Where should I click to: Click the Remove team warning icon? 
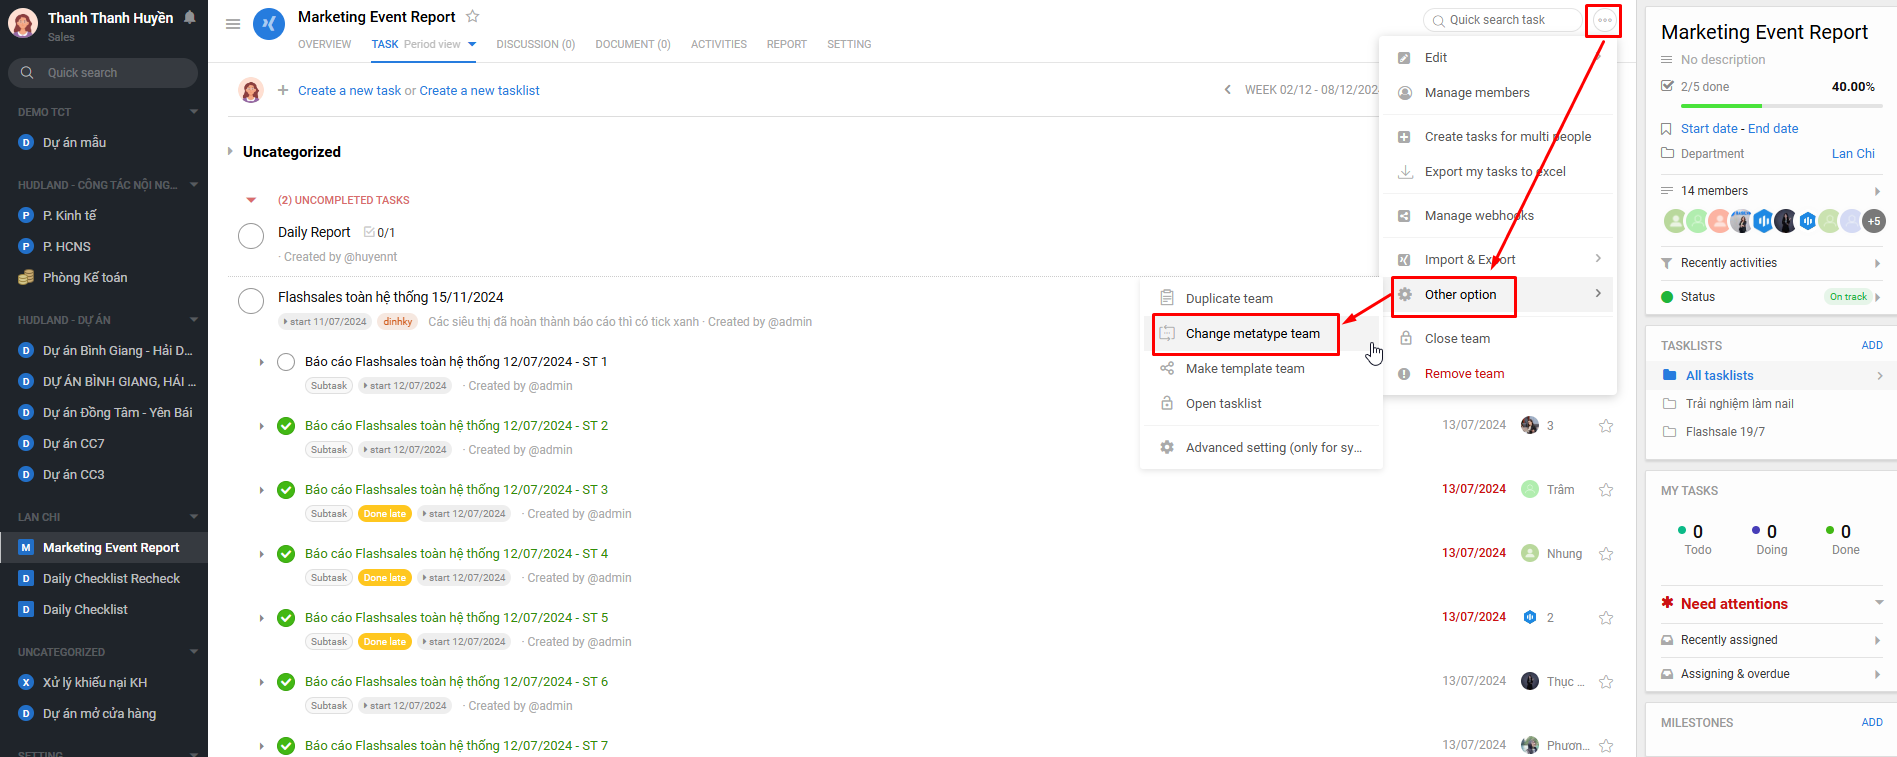pyautogui.click(x=1405, y=373)
